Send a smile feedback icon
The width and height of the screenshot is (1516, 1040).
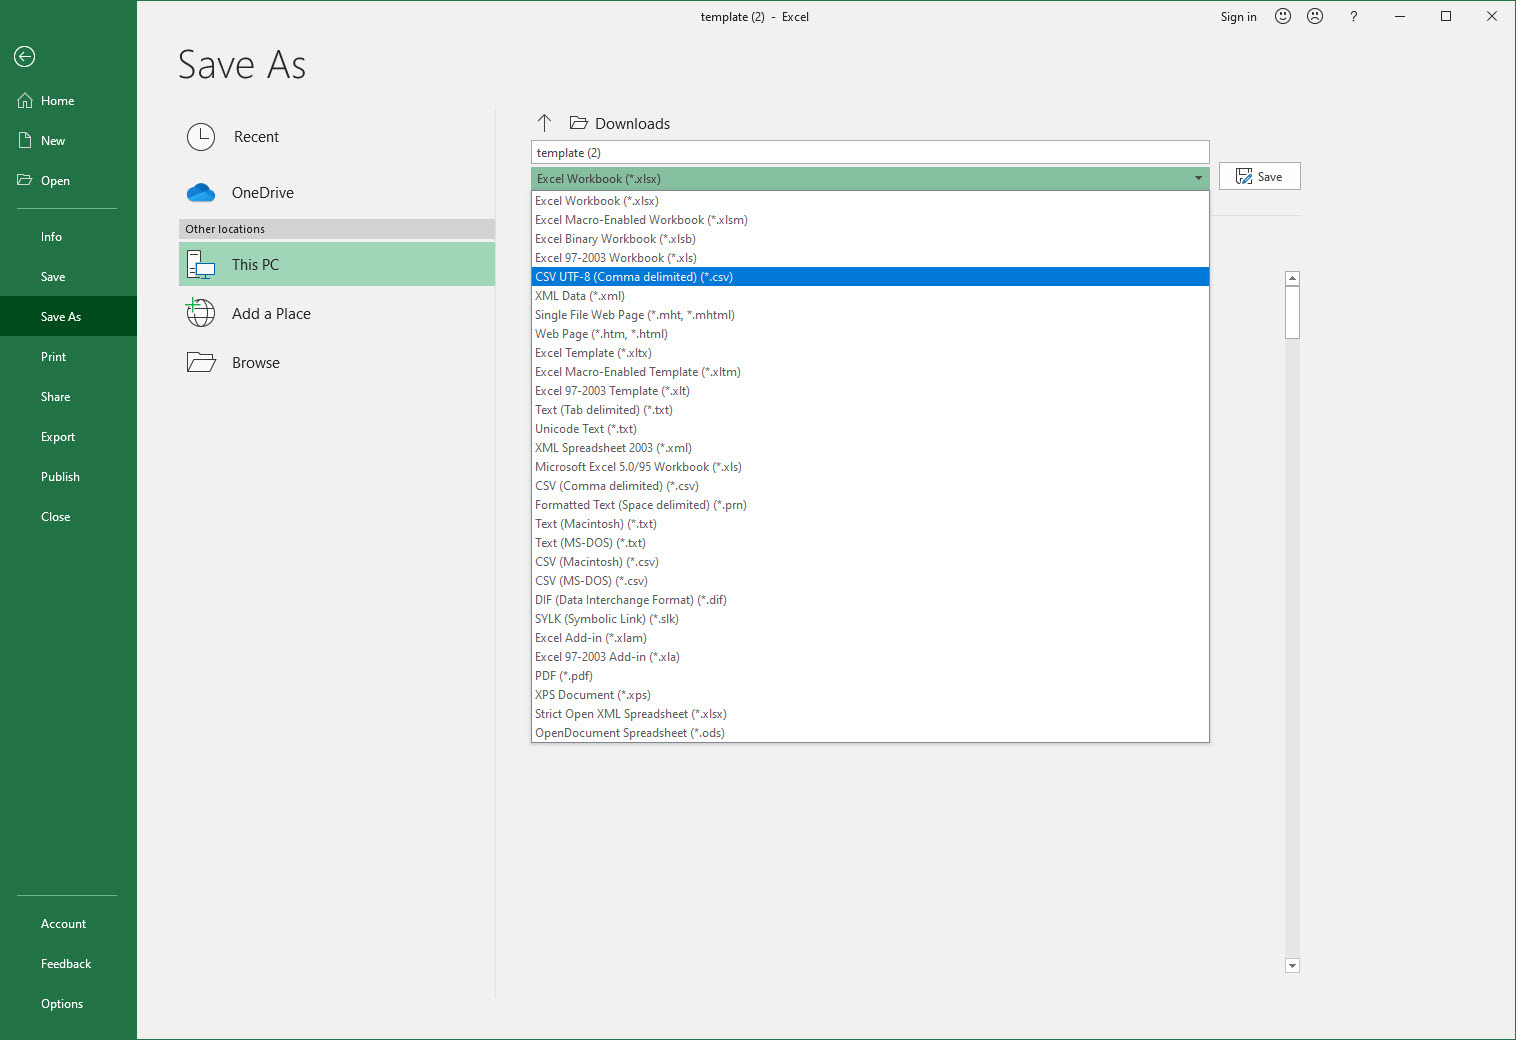pos(1283,16)
